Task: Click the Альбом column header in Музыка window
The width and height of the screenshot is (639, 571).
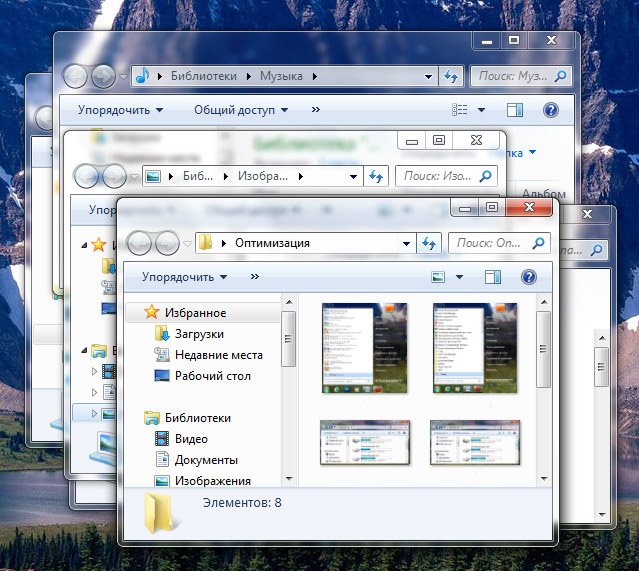Action: [544, 193]
